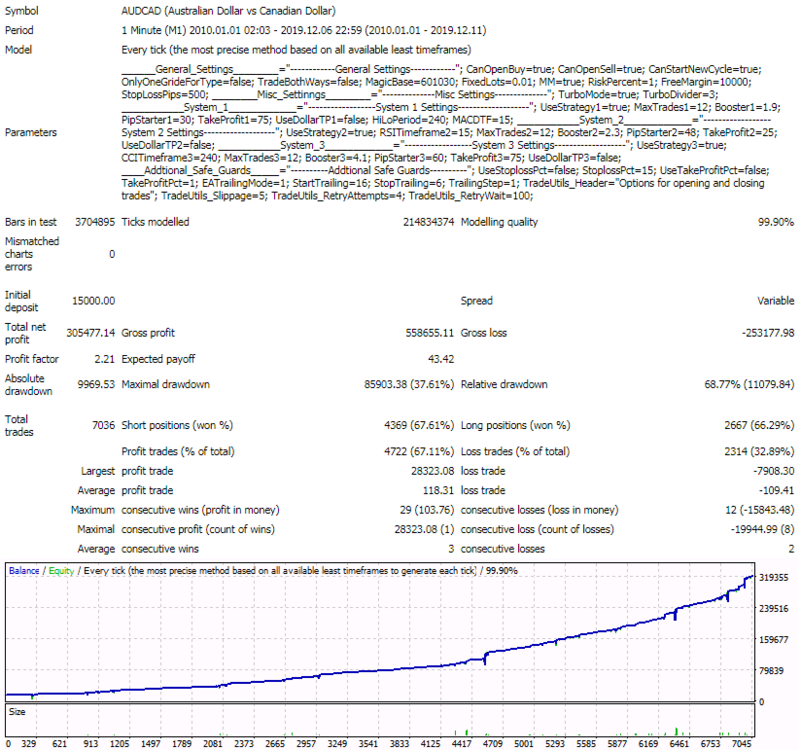This screenshot has width=801, height=750.
Task: Click the 'Long positions (won %)' label
Action: click(x=515, y=425)
